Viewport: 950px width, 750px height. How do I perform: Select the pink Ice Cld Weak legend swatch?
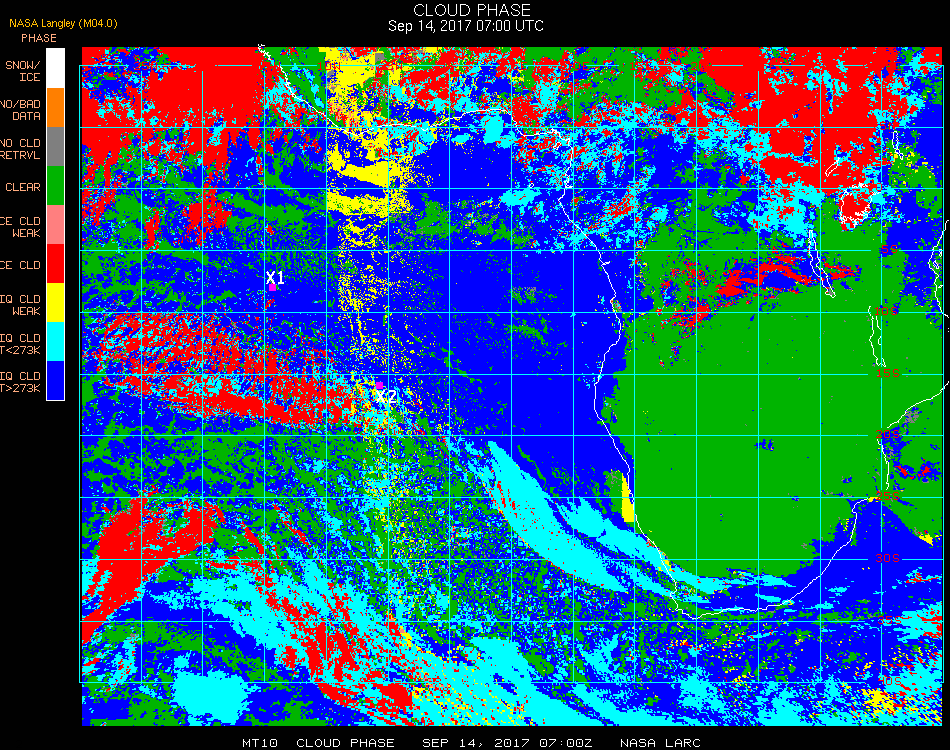pyautogui.click(x=55, y=225)
